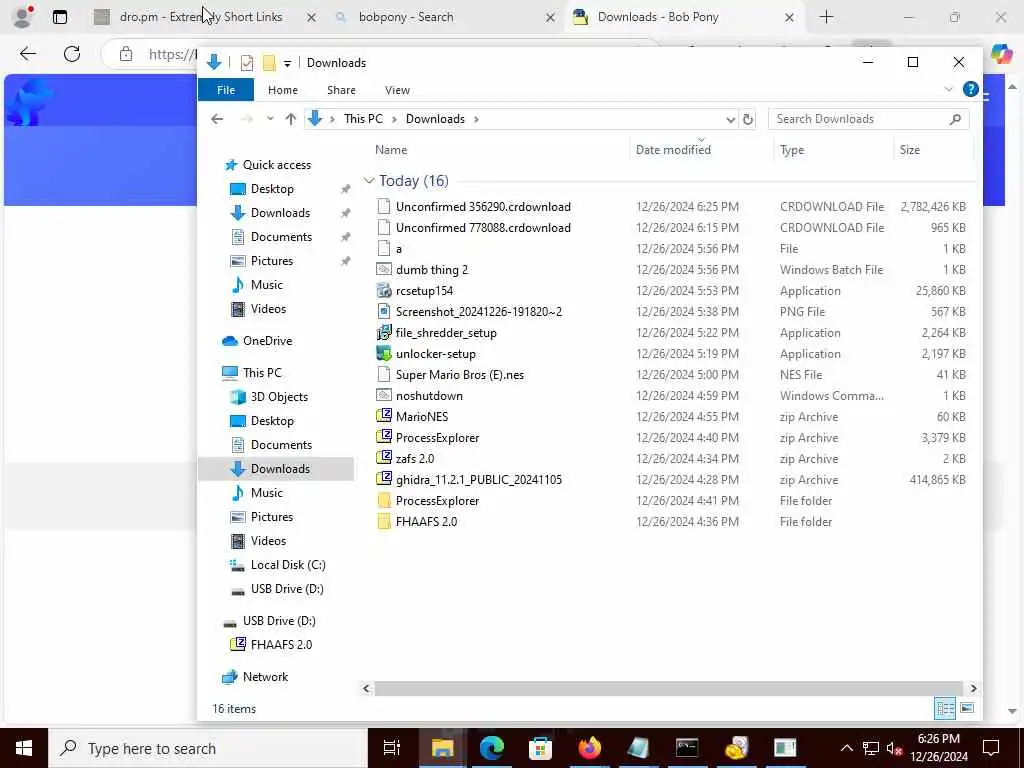Select OneDrive in the navigation pane
Screen dimensions: 1024x768
(x=267, y=341)
